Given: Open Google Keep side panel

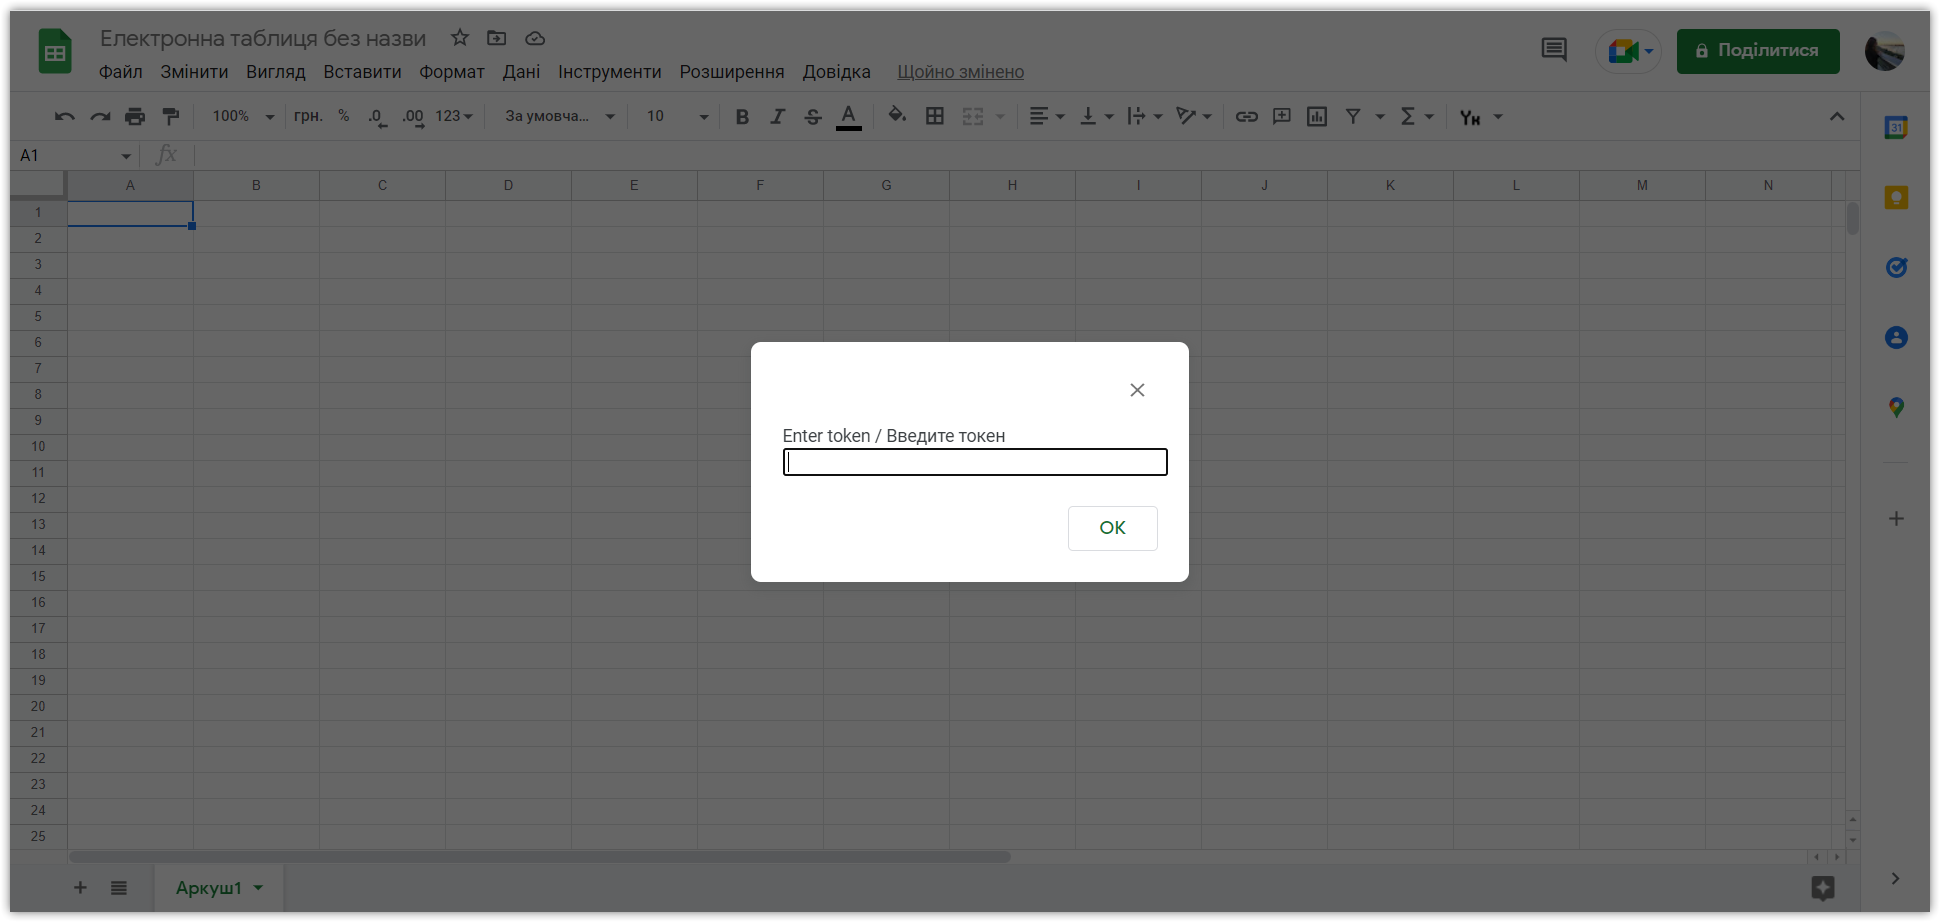Looking at the screenshot, I should (x=1896, y=198).
